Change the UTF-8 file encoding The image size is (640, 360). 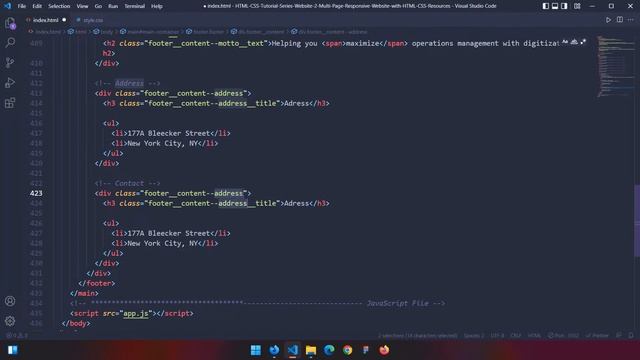(497, 336)
